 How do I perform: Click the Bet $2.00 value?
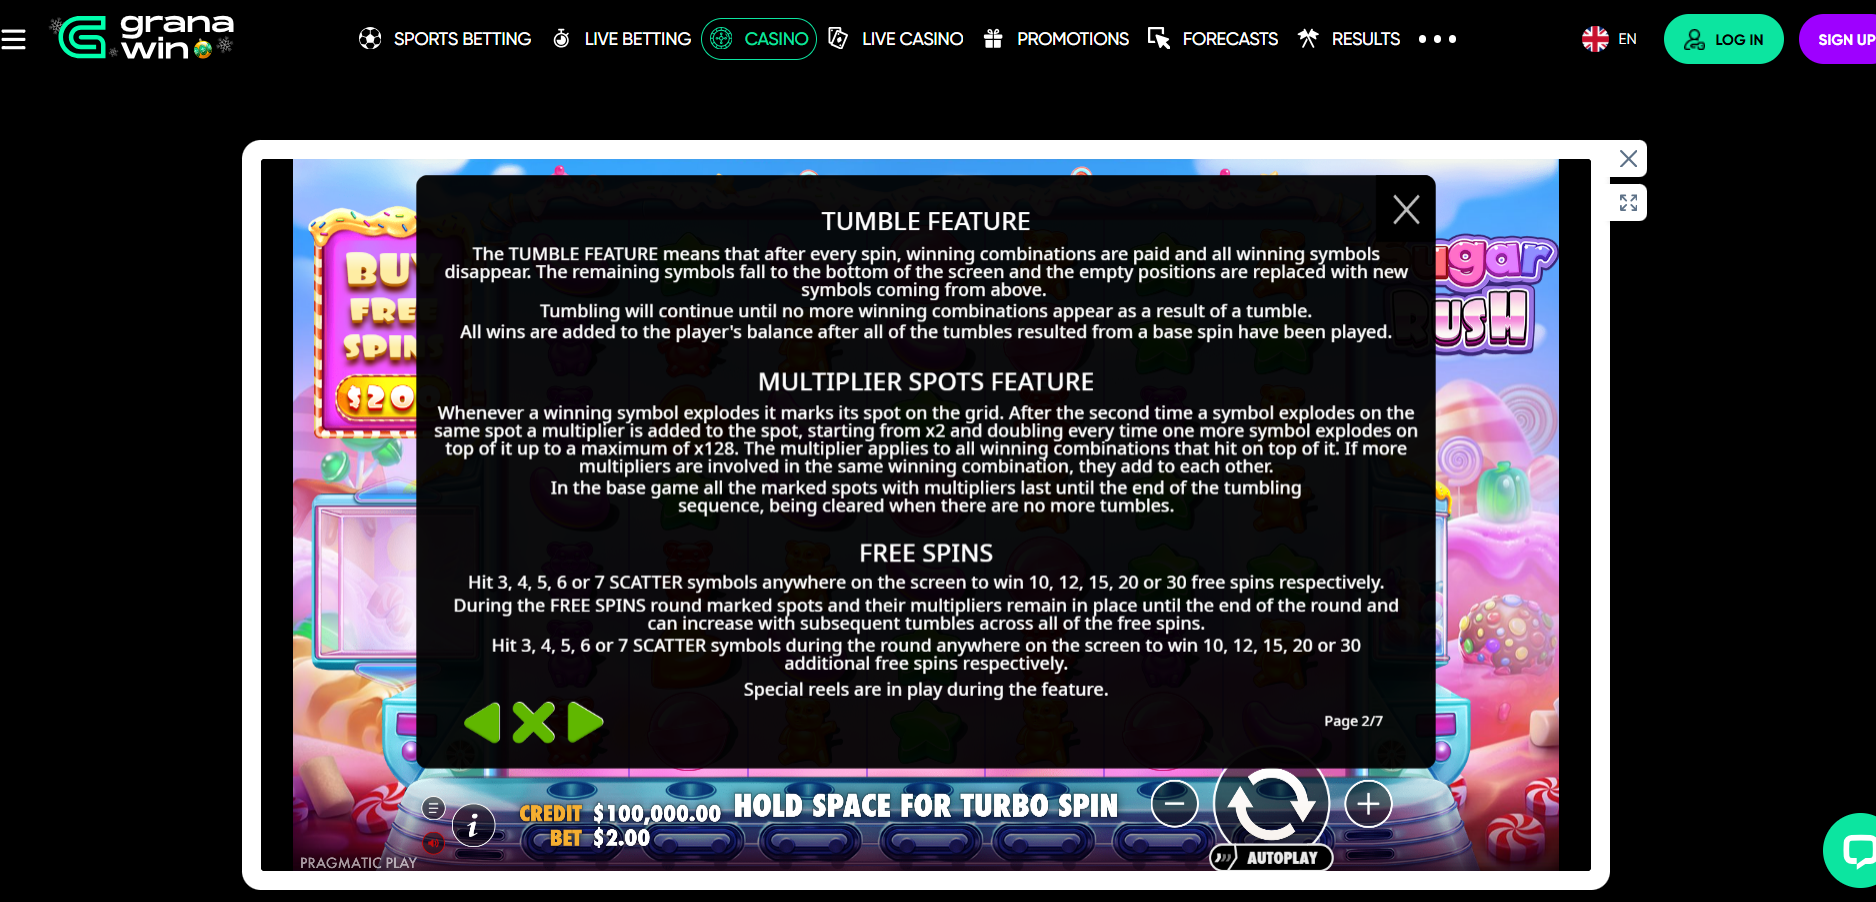click(x=622, y=838)
